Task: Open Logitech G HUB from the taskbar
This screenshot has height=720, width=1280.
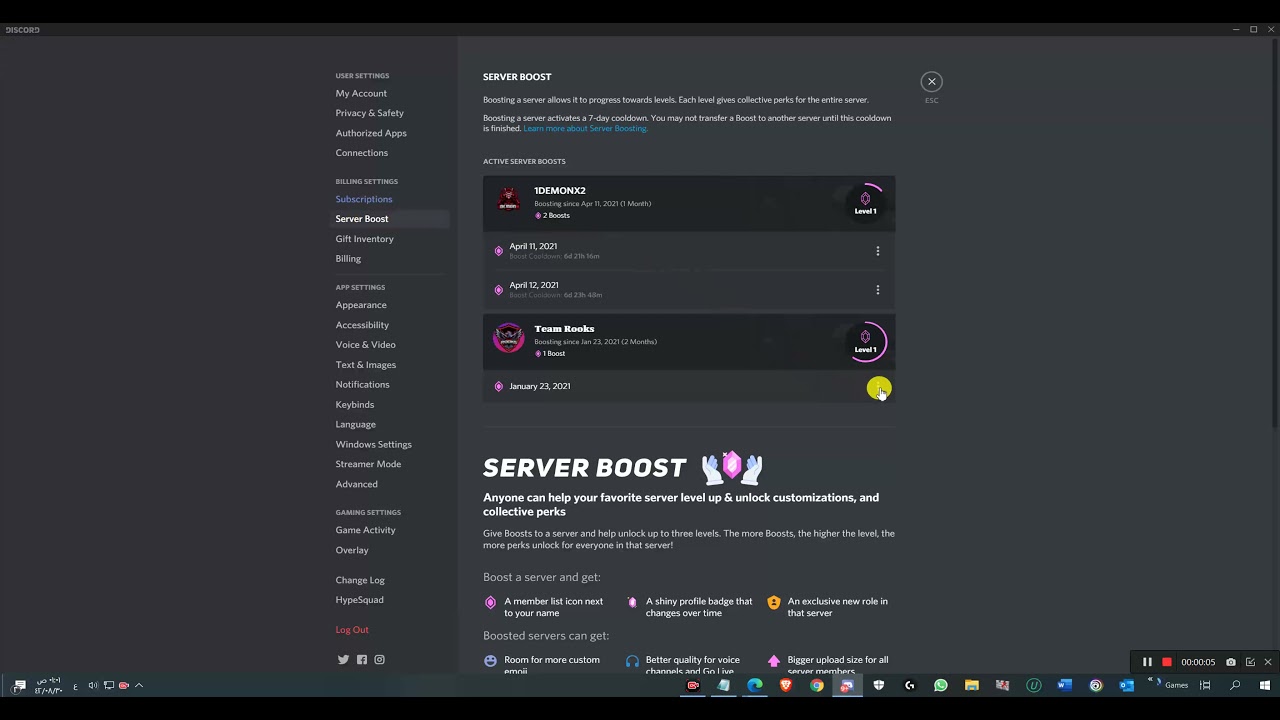Action: (x=909, y=685)
